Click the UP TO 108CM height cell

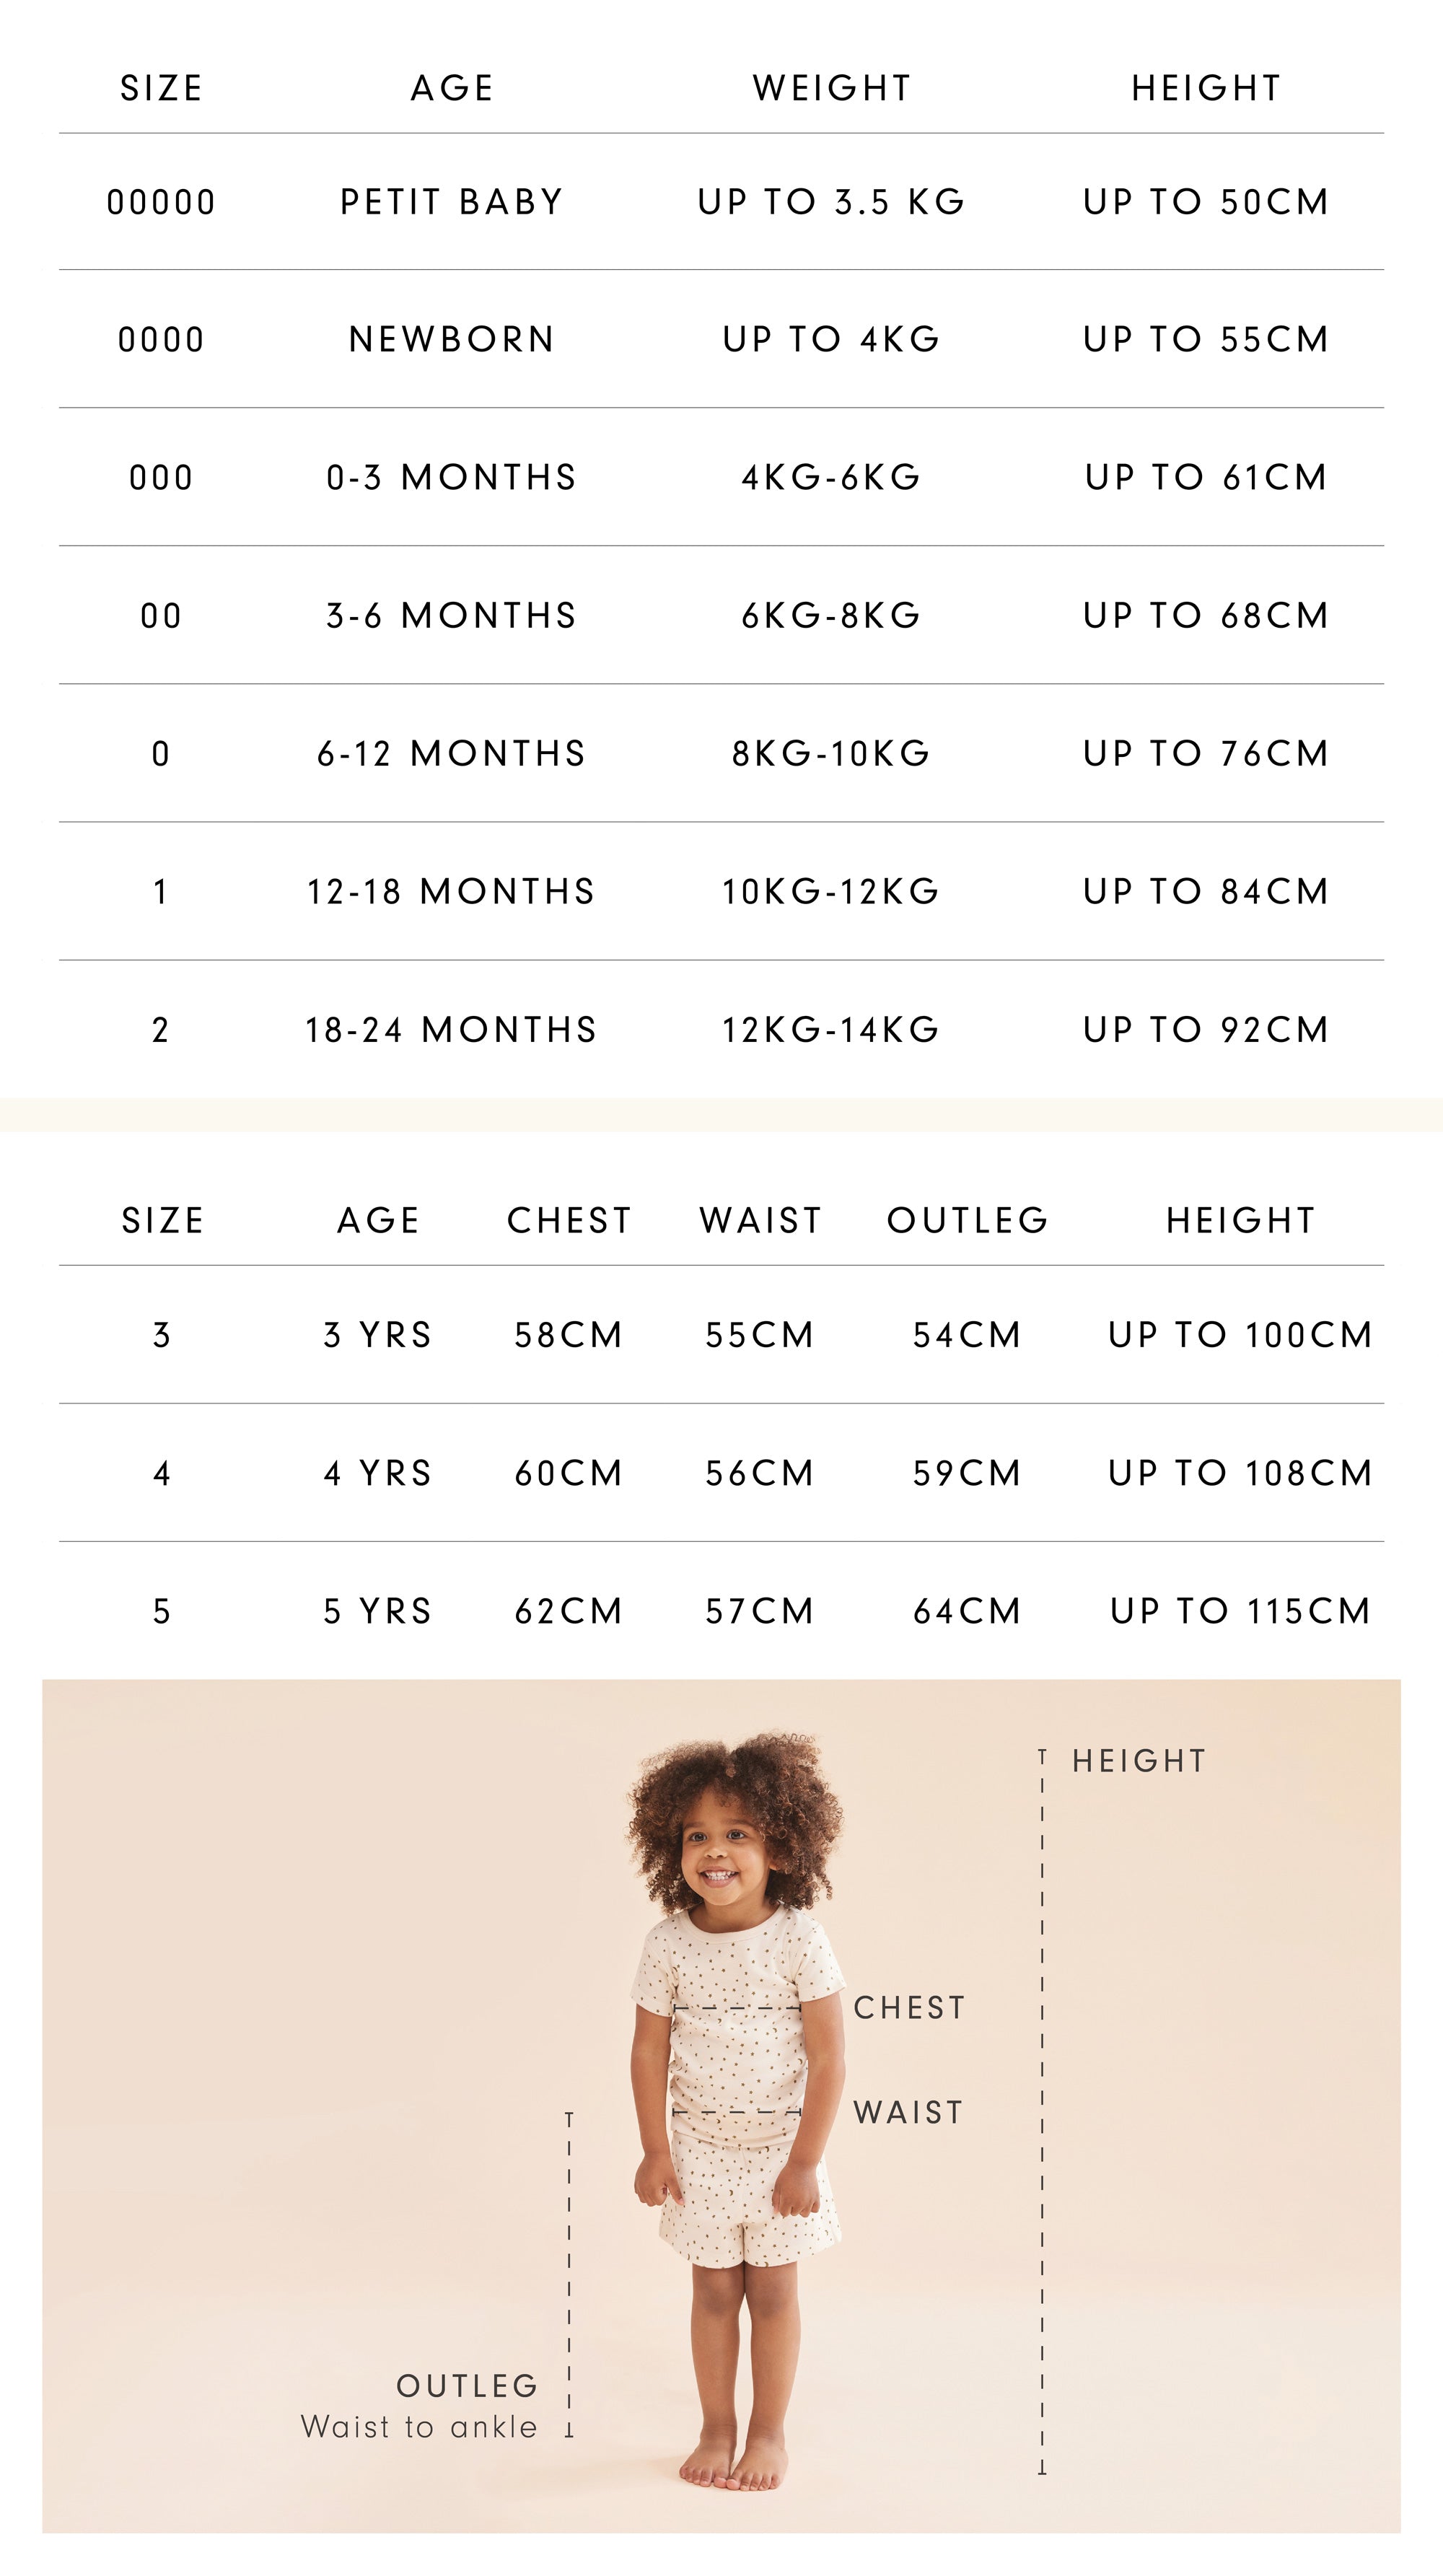point(1240,1473)
